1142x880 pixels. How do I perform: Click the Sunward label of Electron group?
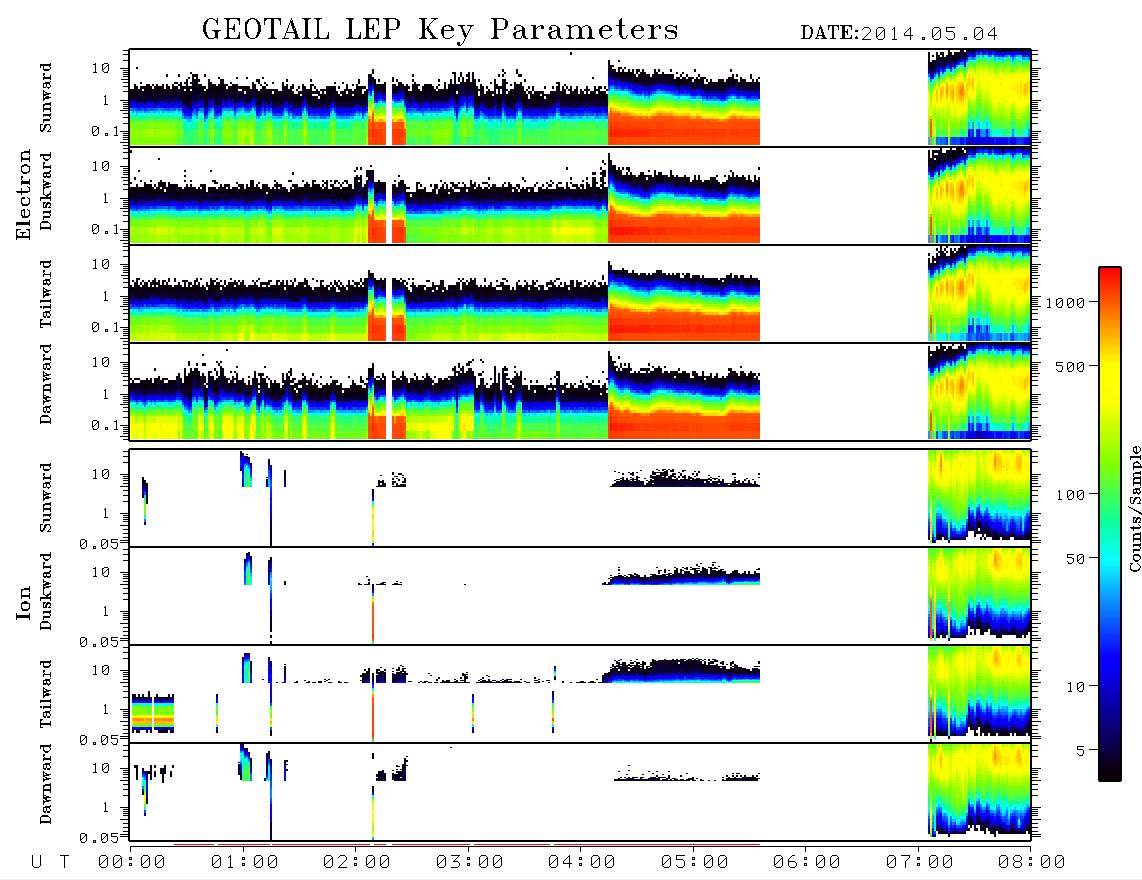46,98
